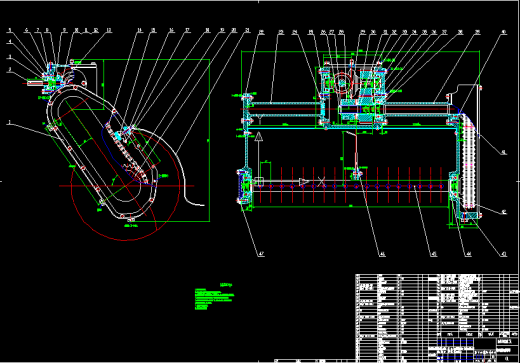Select part callout number 4

click(10, 41)
